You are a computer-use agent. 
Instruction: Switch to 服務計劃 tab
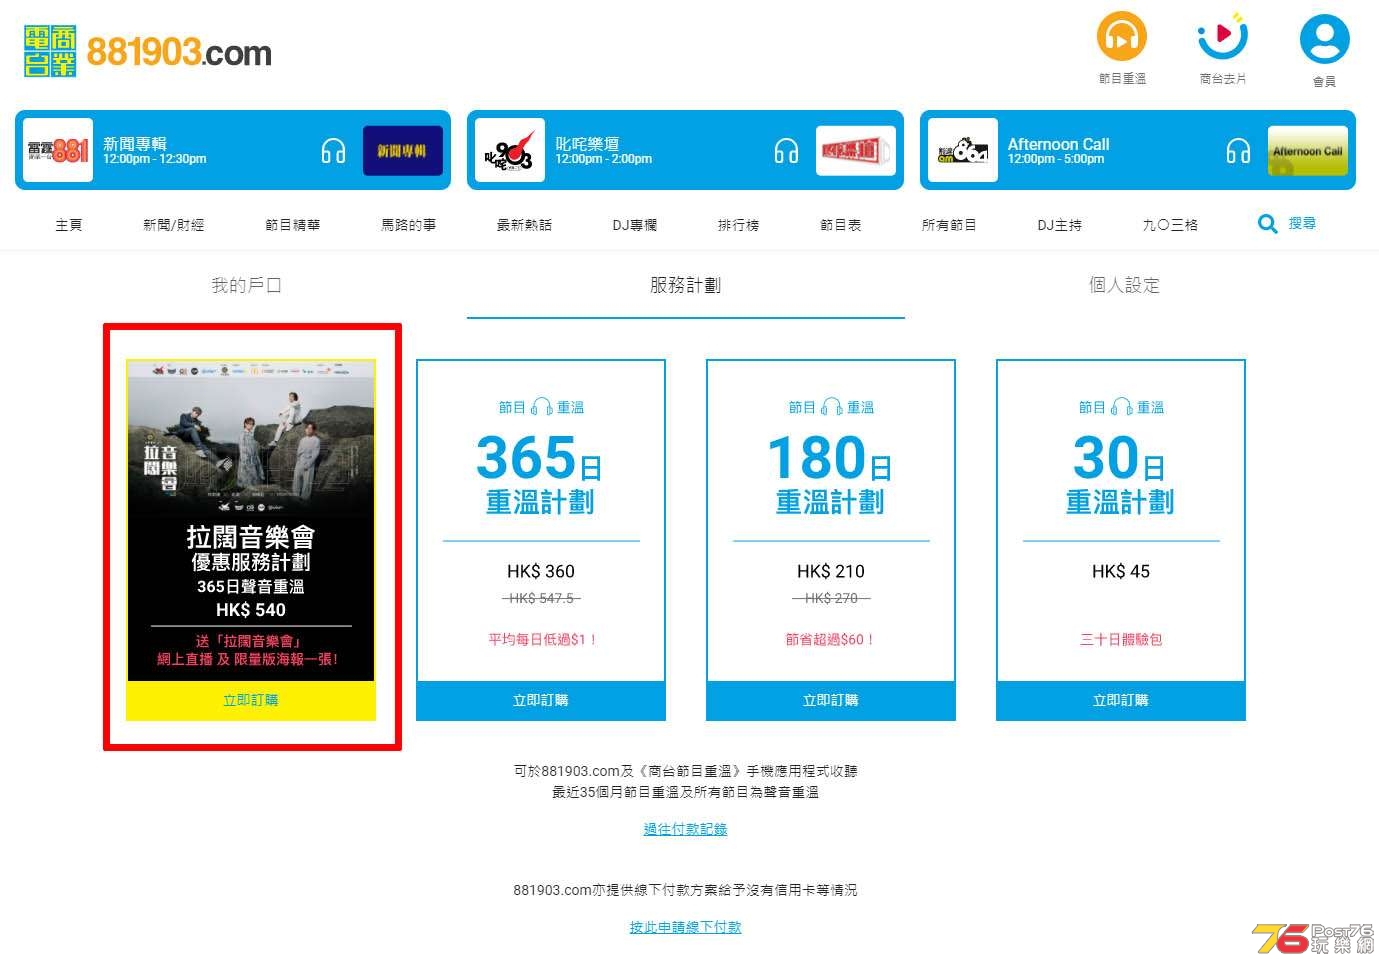tap(685, 285)
